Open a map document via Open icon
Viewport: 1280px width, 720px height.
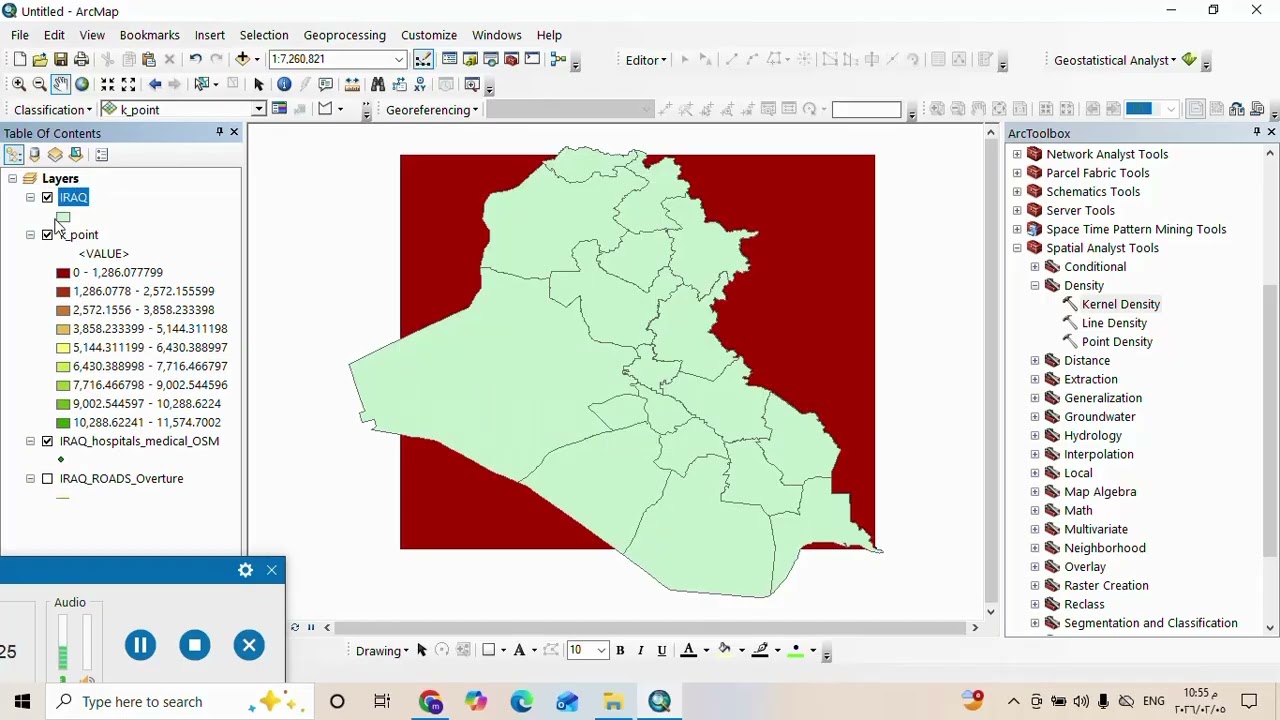click(40, 60)
